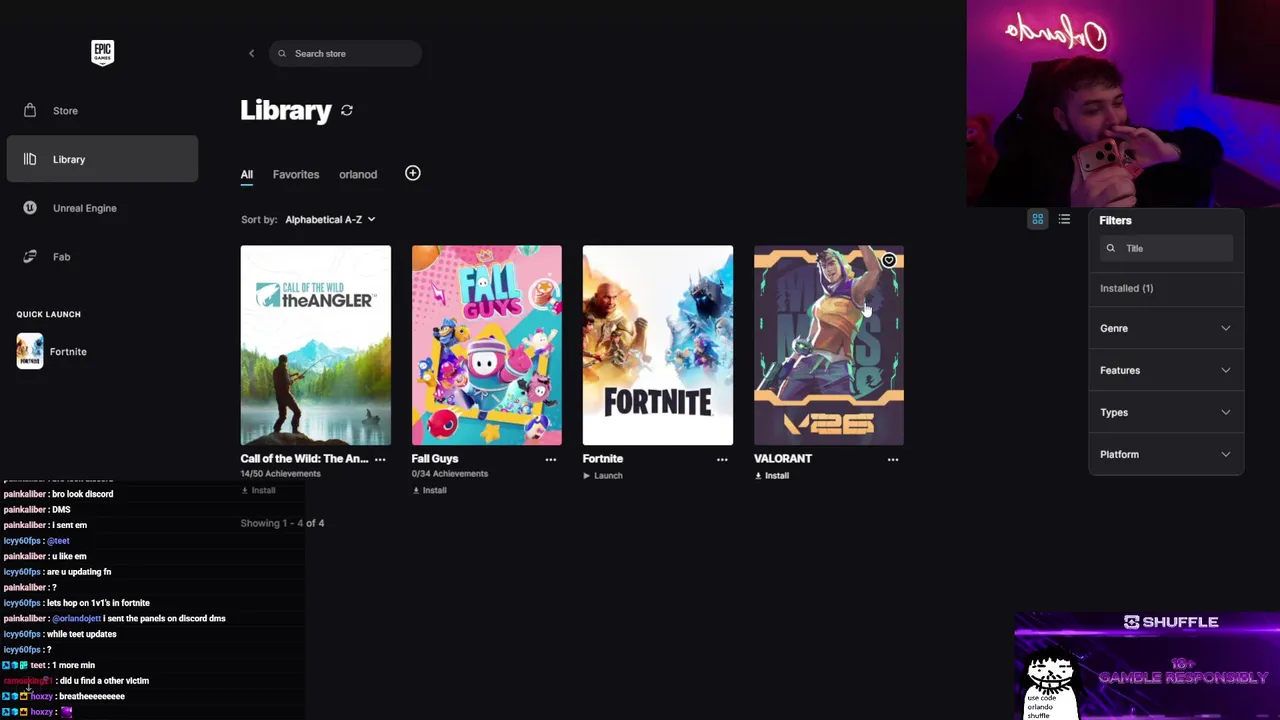
Task: Open options menu for Call of the Wild
Action: (380, 459)
